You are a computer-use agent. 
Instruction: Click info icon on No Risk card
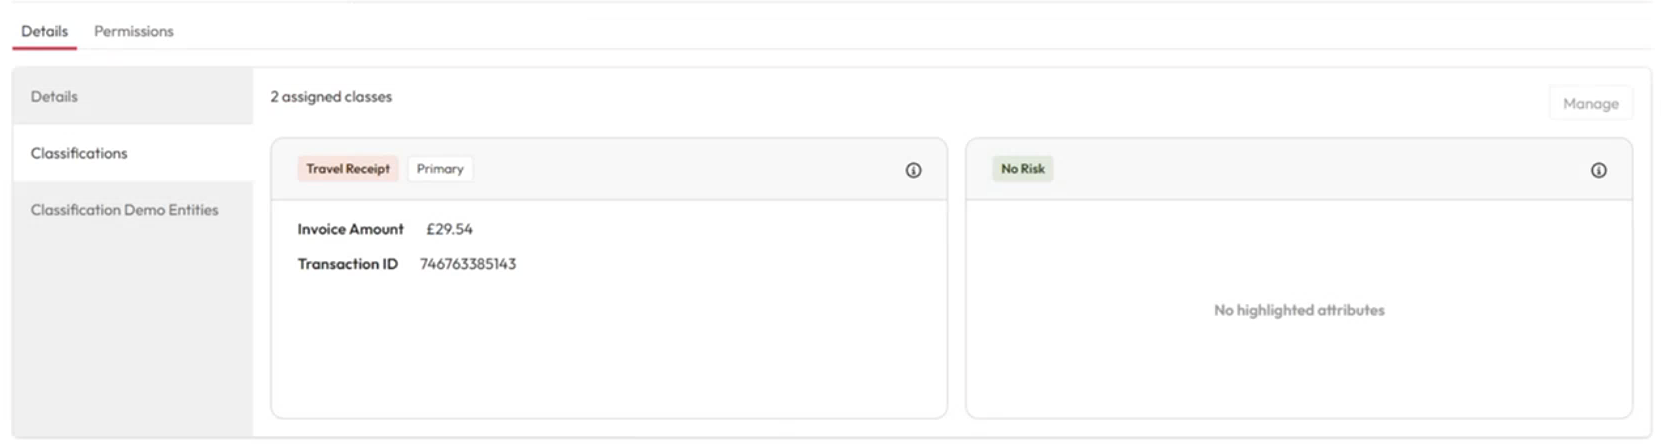pos(1598,170)
